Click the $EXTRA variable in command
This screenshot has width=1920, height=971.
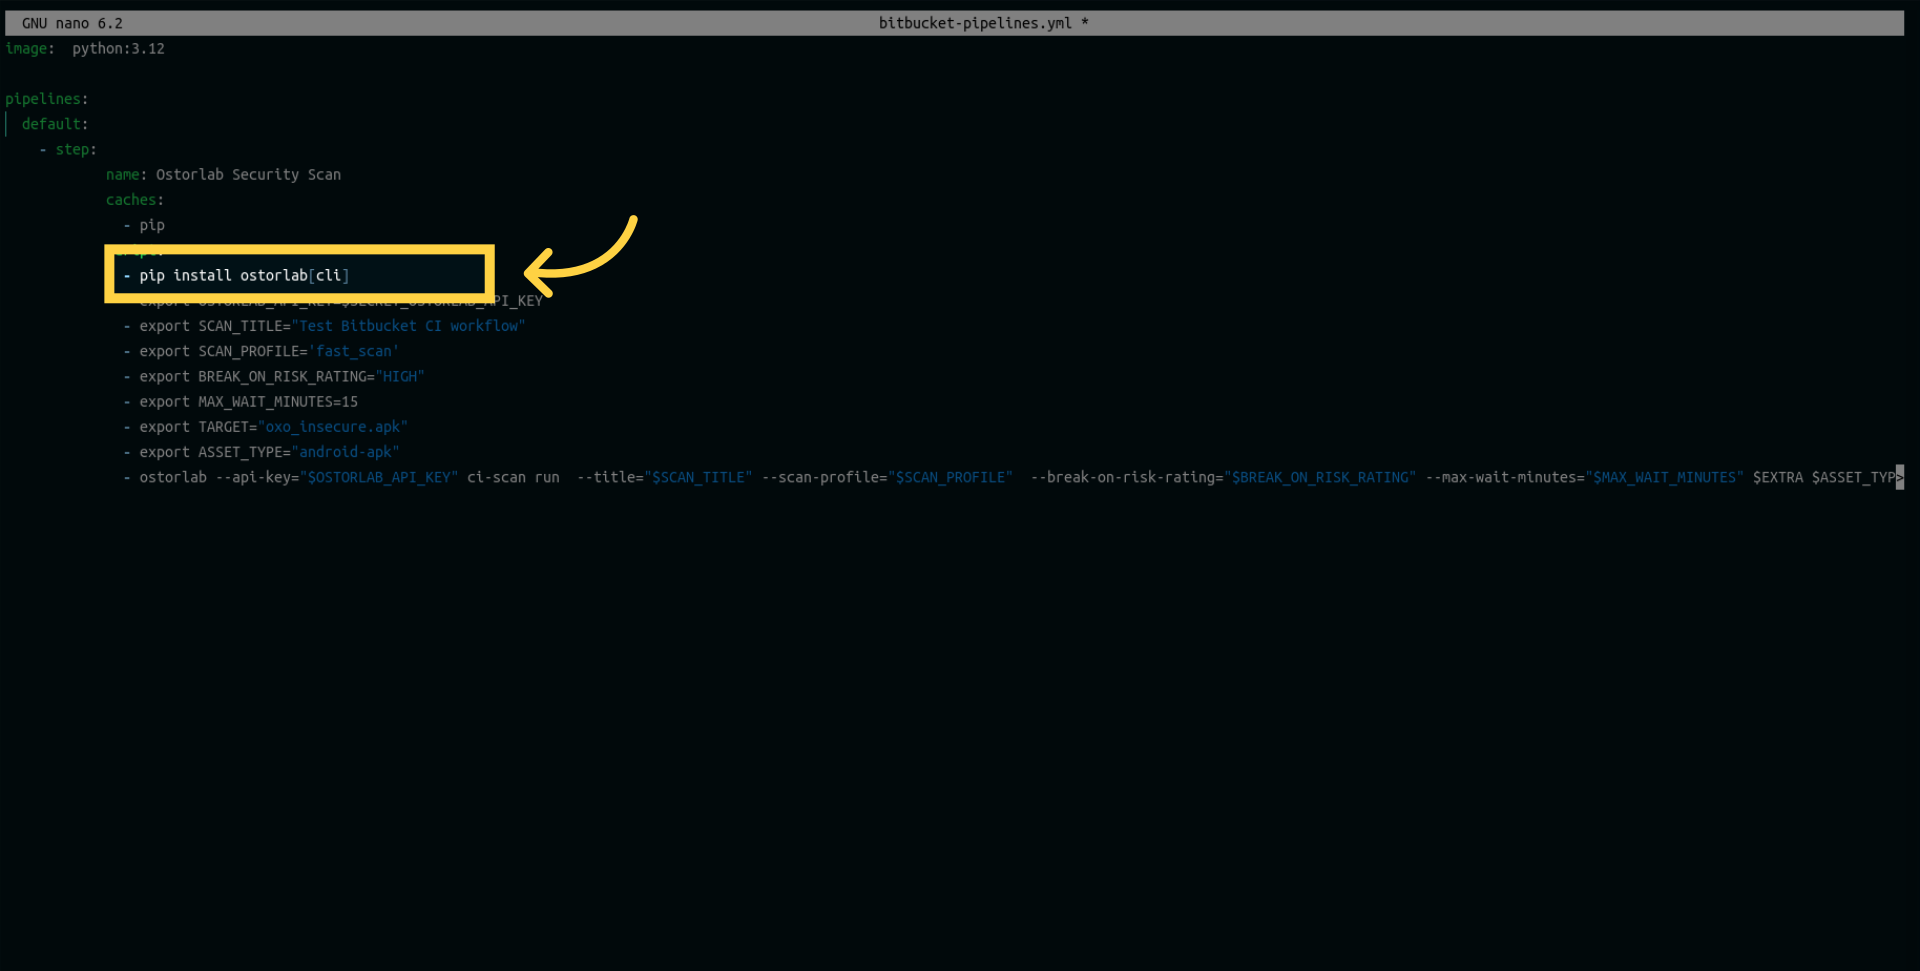pos(1777,477)
